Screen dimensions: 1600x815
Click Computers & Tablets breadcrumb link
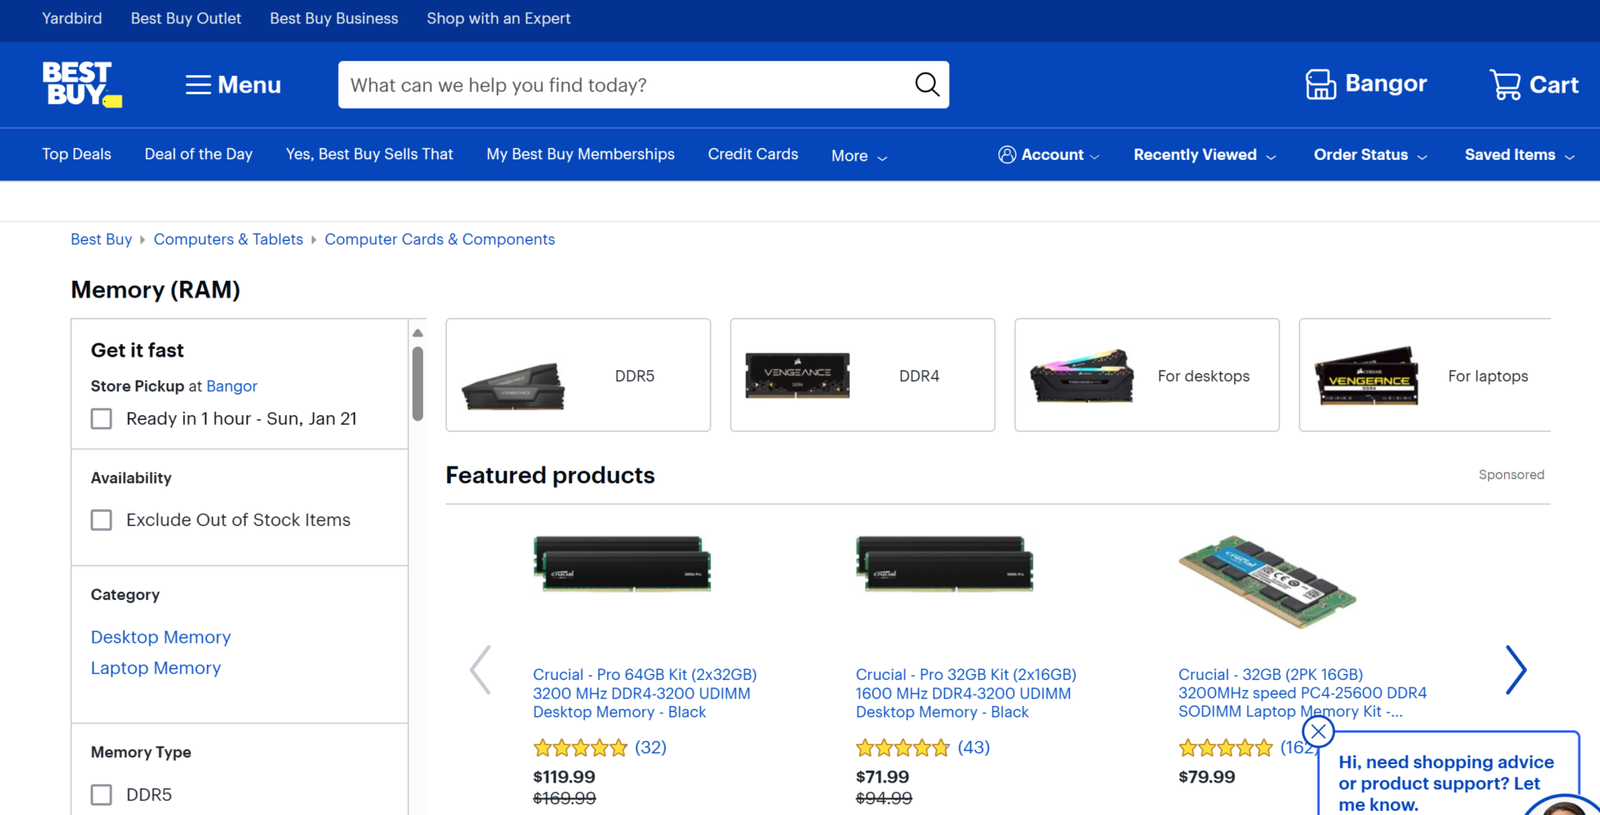pos(228,239)
